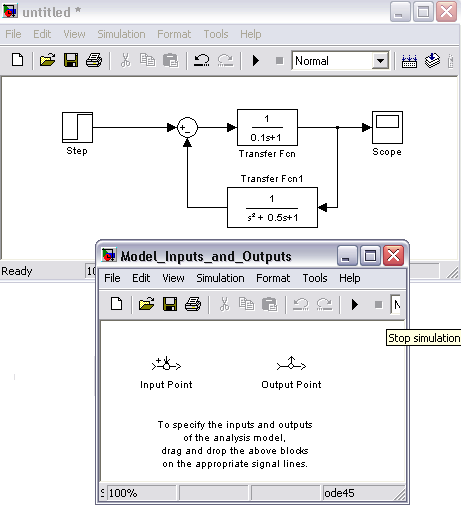Click the Output Point label
Viewport: 461px width, 505px height.
pyautogui.click(x=291, y=385)
